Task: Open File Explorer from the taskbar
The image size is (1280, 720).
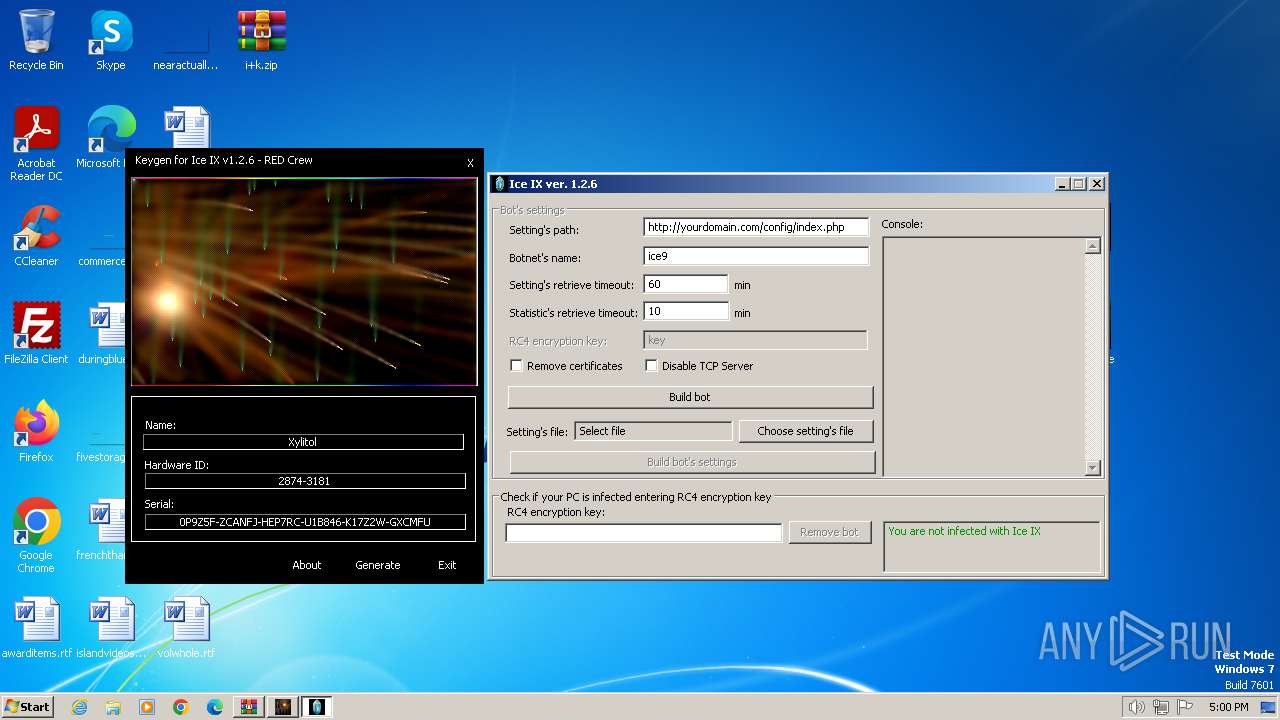Action: tap(113, 707)
